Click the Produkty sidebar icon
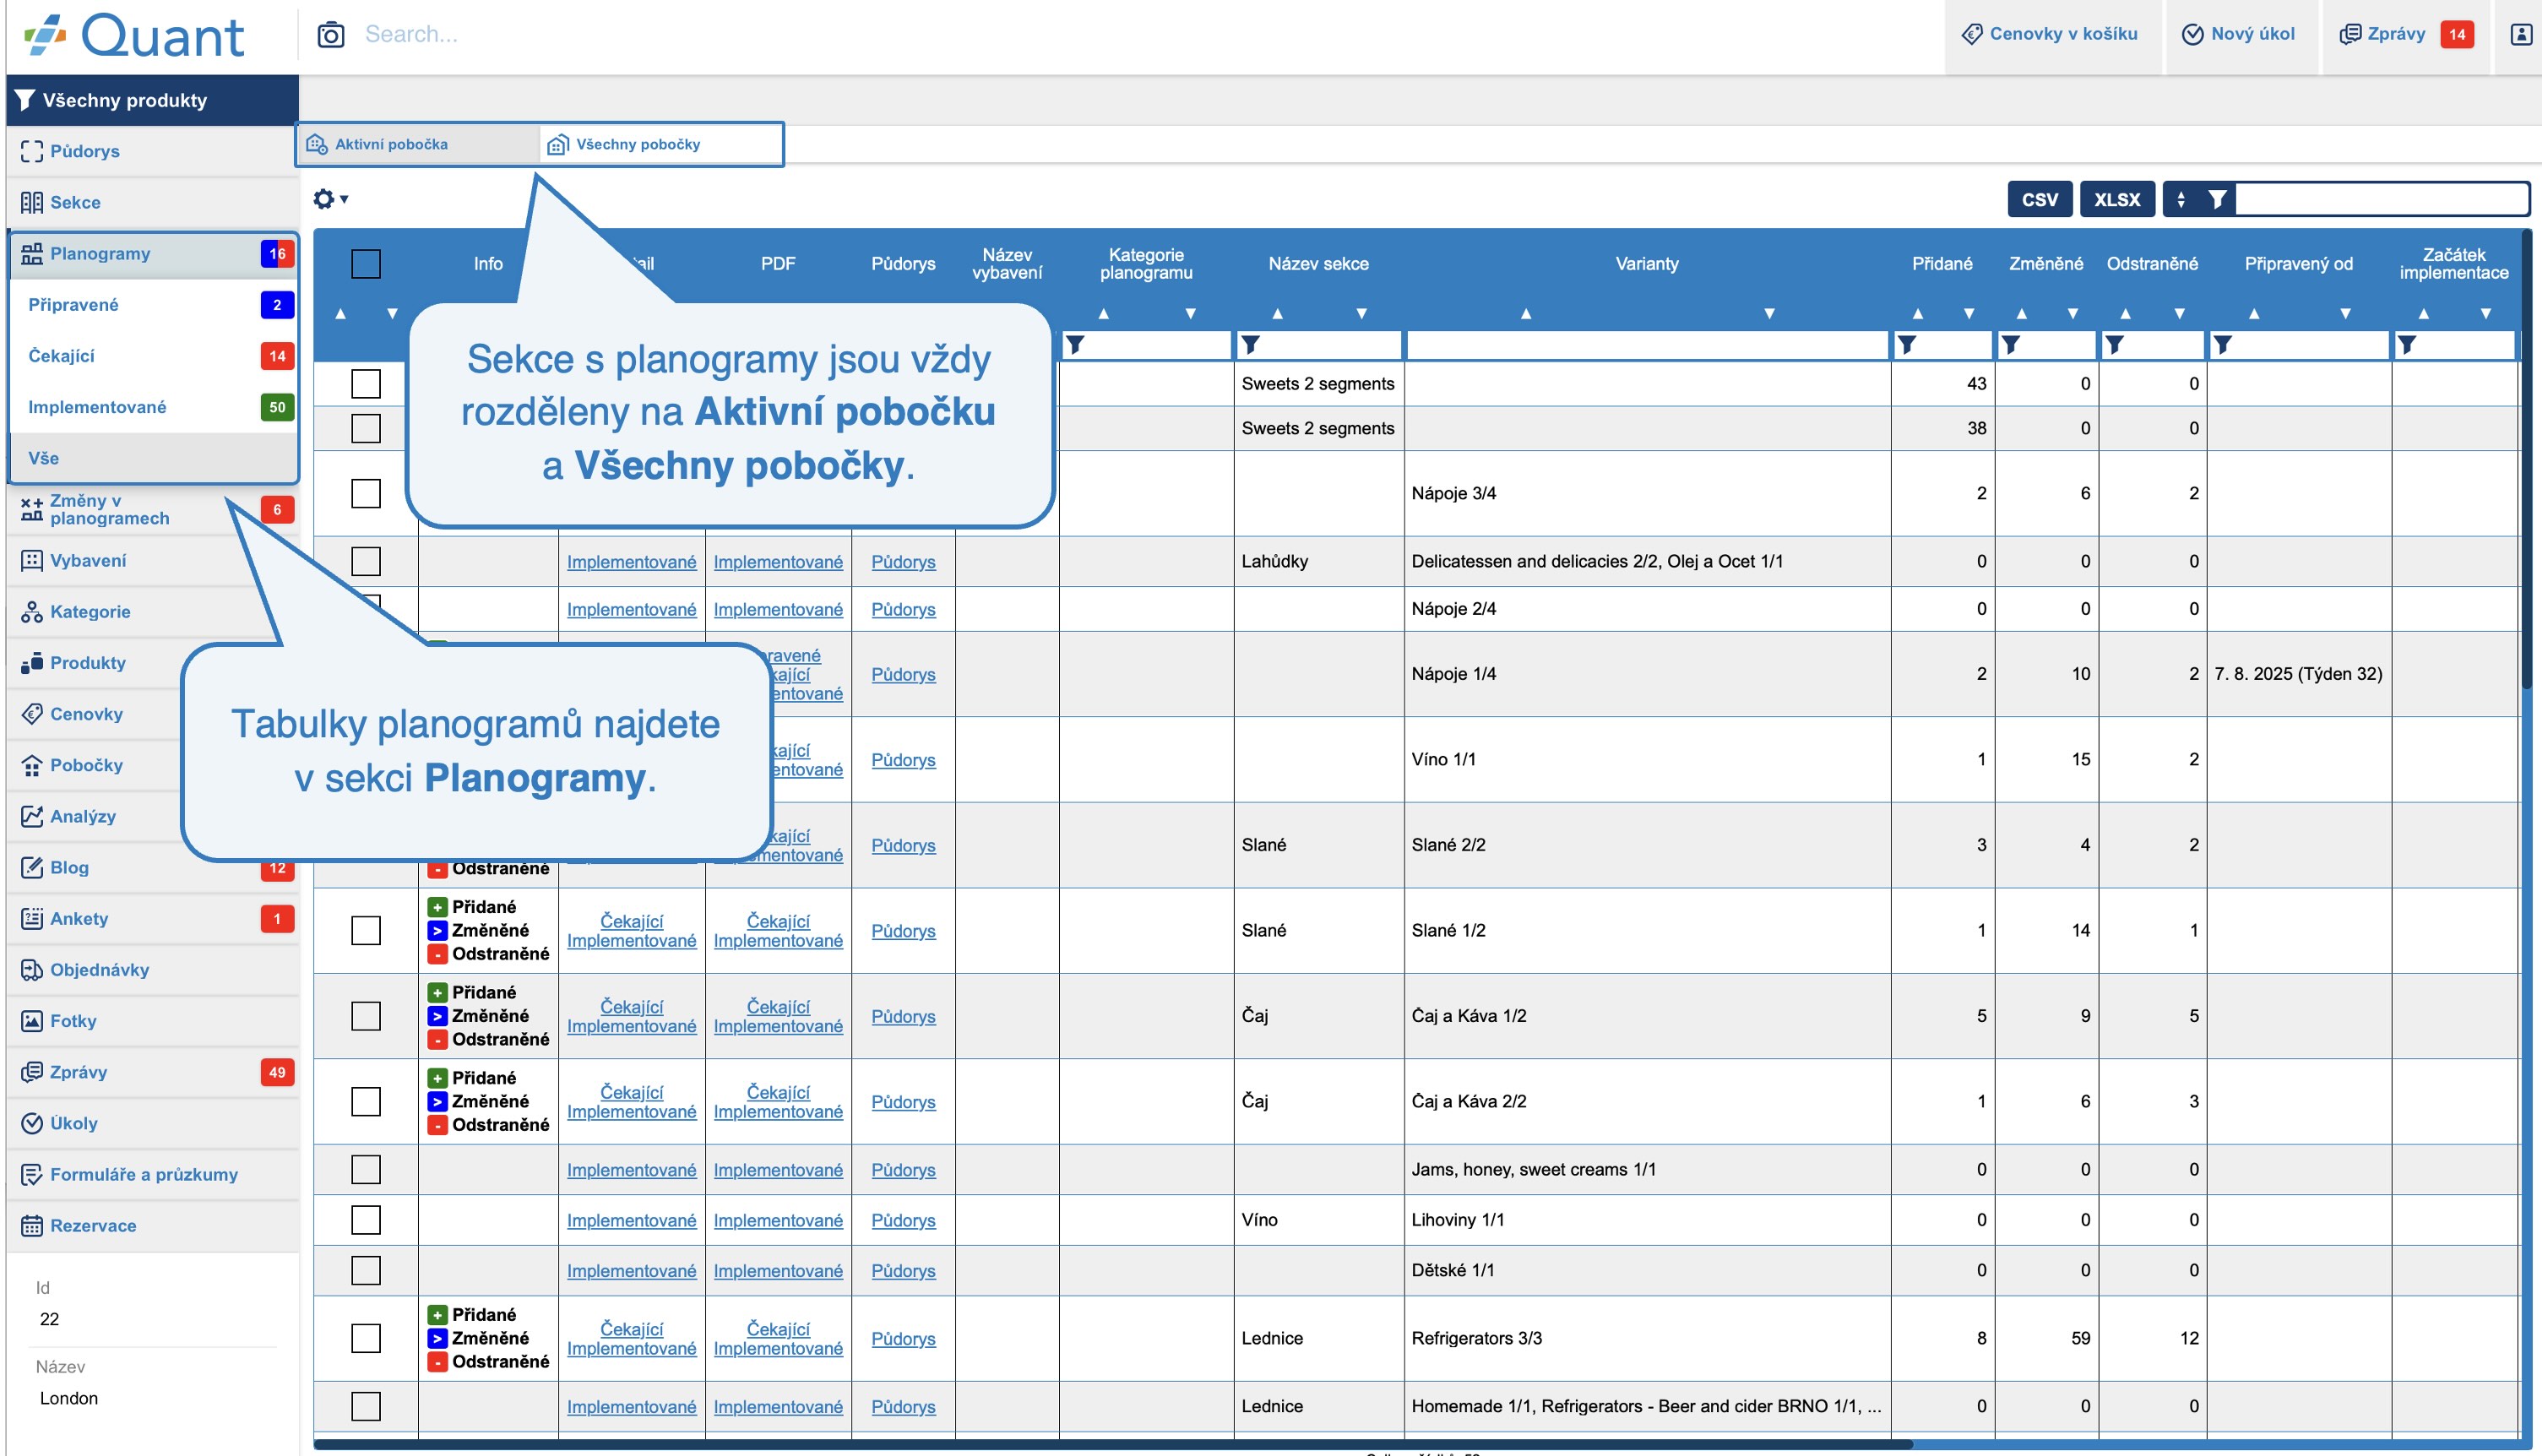This screenshot has width=2542, height=1456. 32,662
